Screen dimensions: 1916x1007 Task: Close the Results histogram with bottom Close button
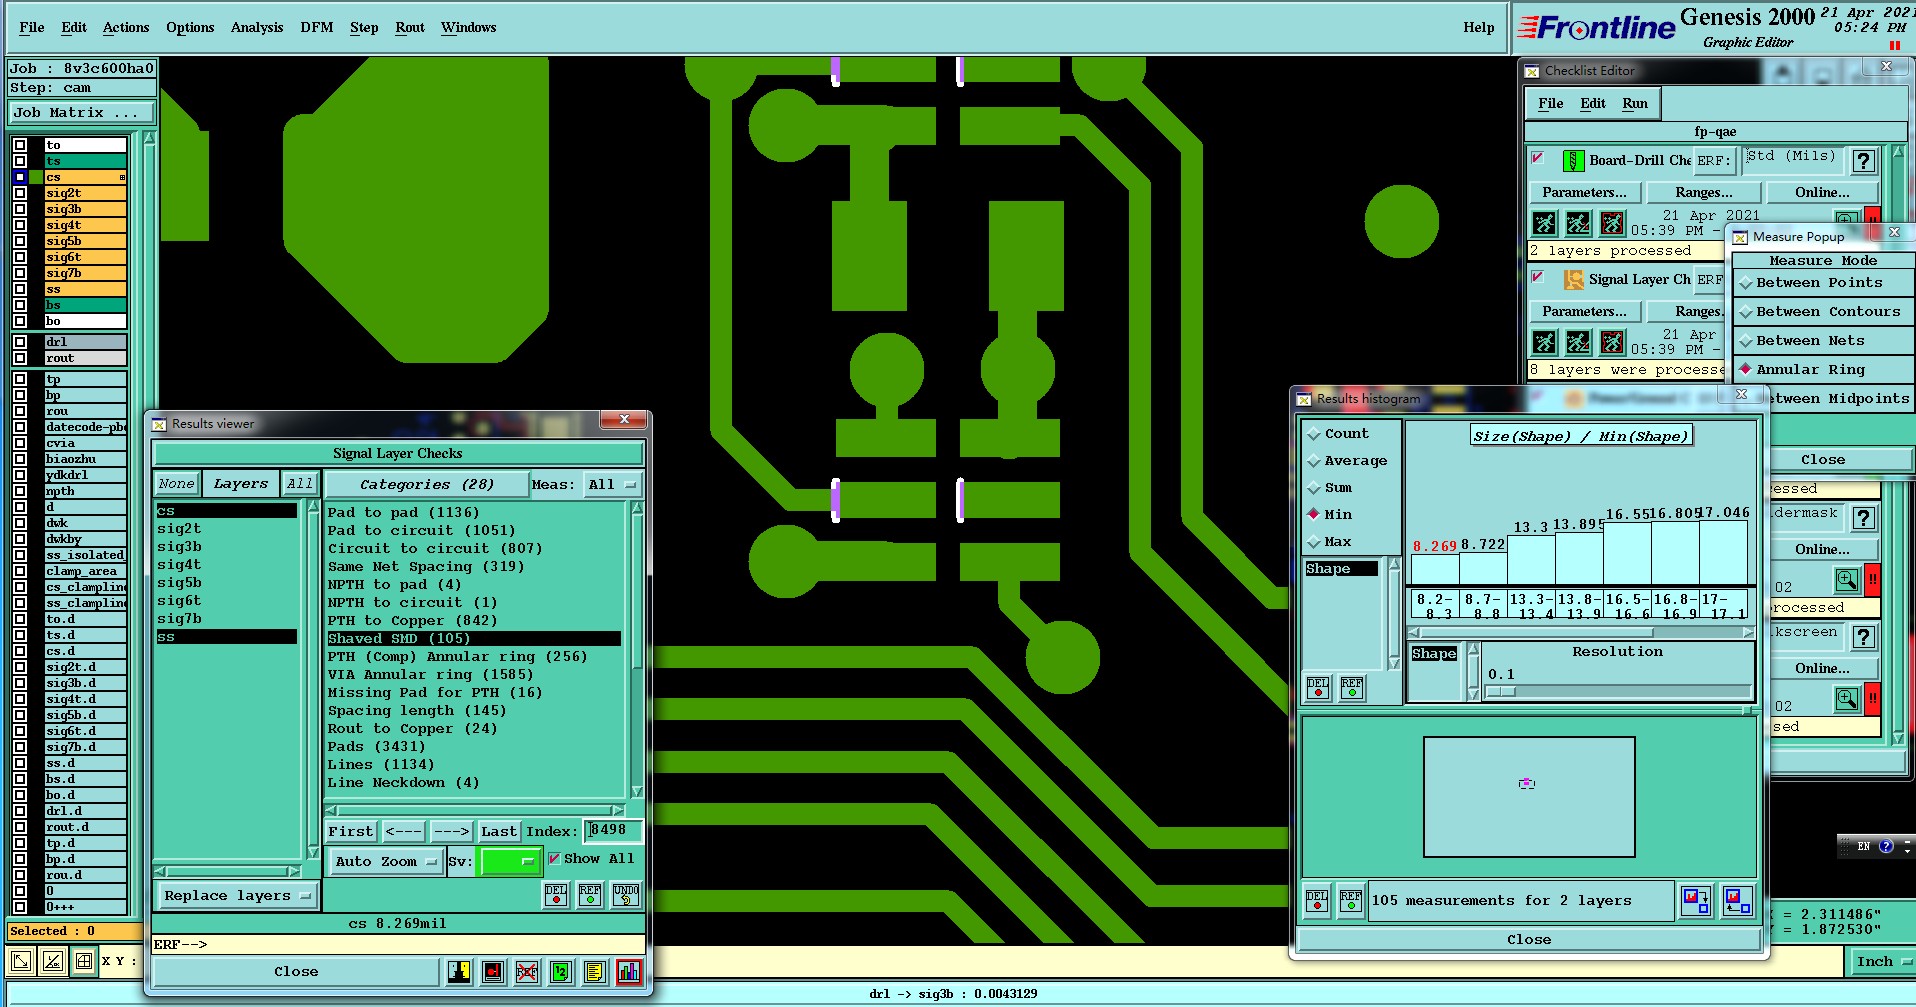[1529, 940]
